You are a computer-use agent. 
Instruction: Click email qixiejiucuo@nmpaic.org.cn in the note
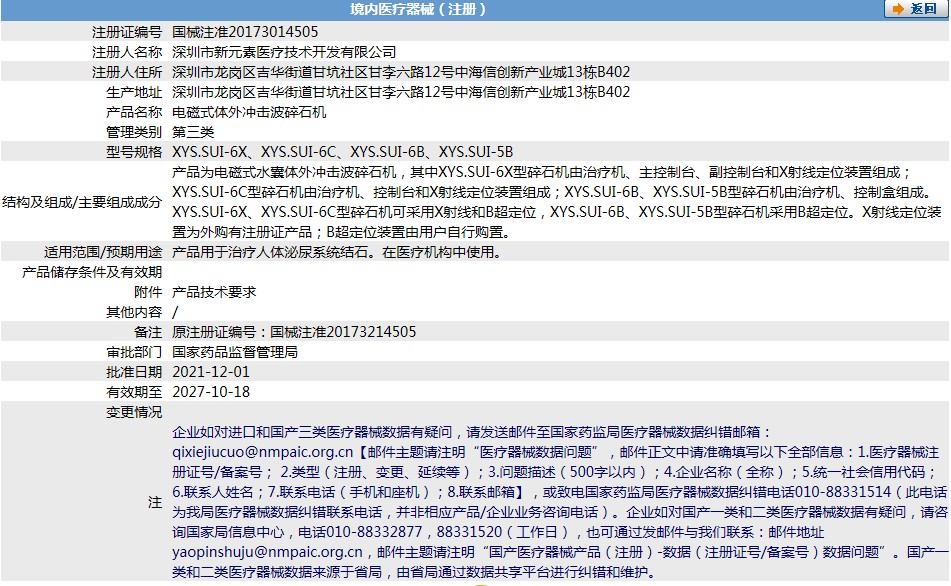coord(263,453)
